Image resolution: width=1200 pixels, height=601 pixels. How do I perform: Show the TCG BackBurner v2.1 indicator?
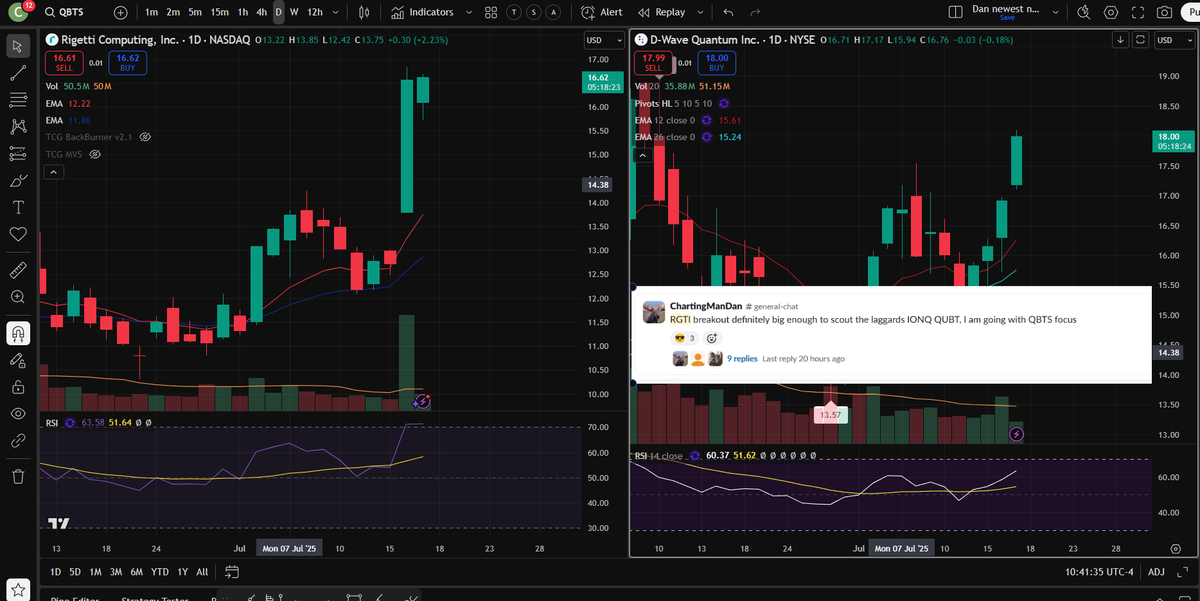click(x=145, y=136)
